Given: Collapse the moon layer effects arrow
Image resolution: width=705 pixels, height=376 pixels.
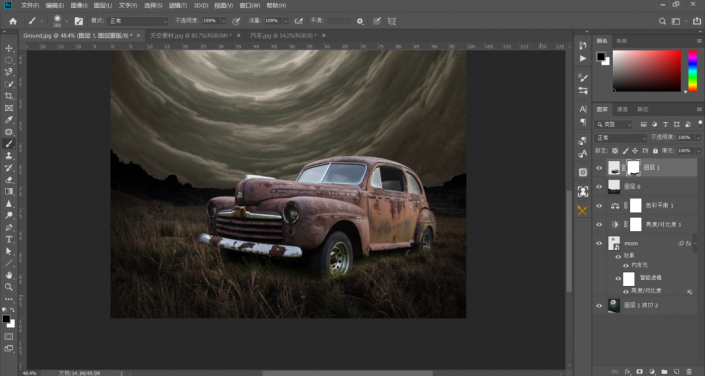Looking at the screenshot, I should point(695,243).
